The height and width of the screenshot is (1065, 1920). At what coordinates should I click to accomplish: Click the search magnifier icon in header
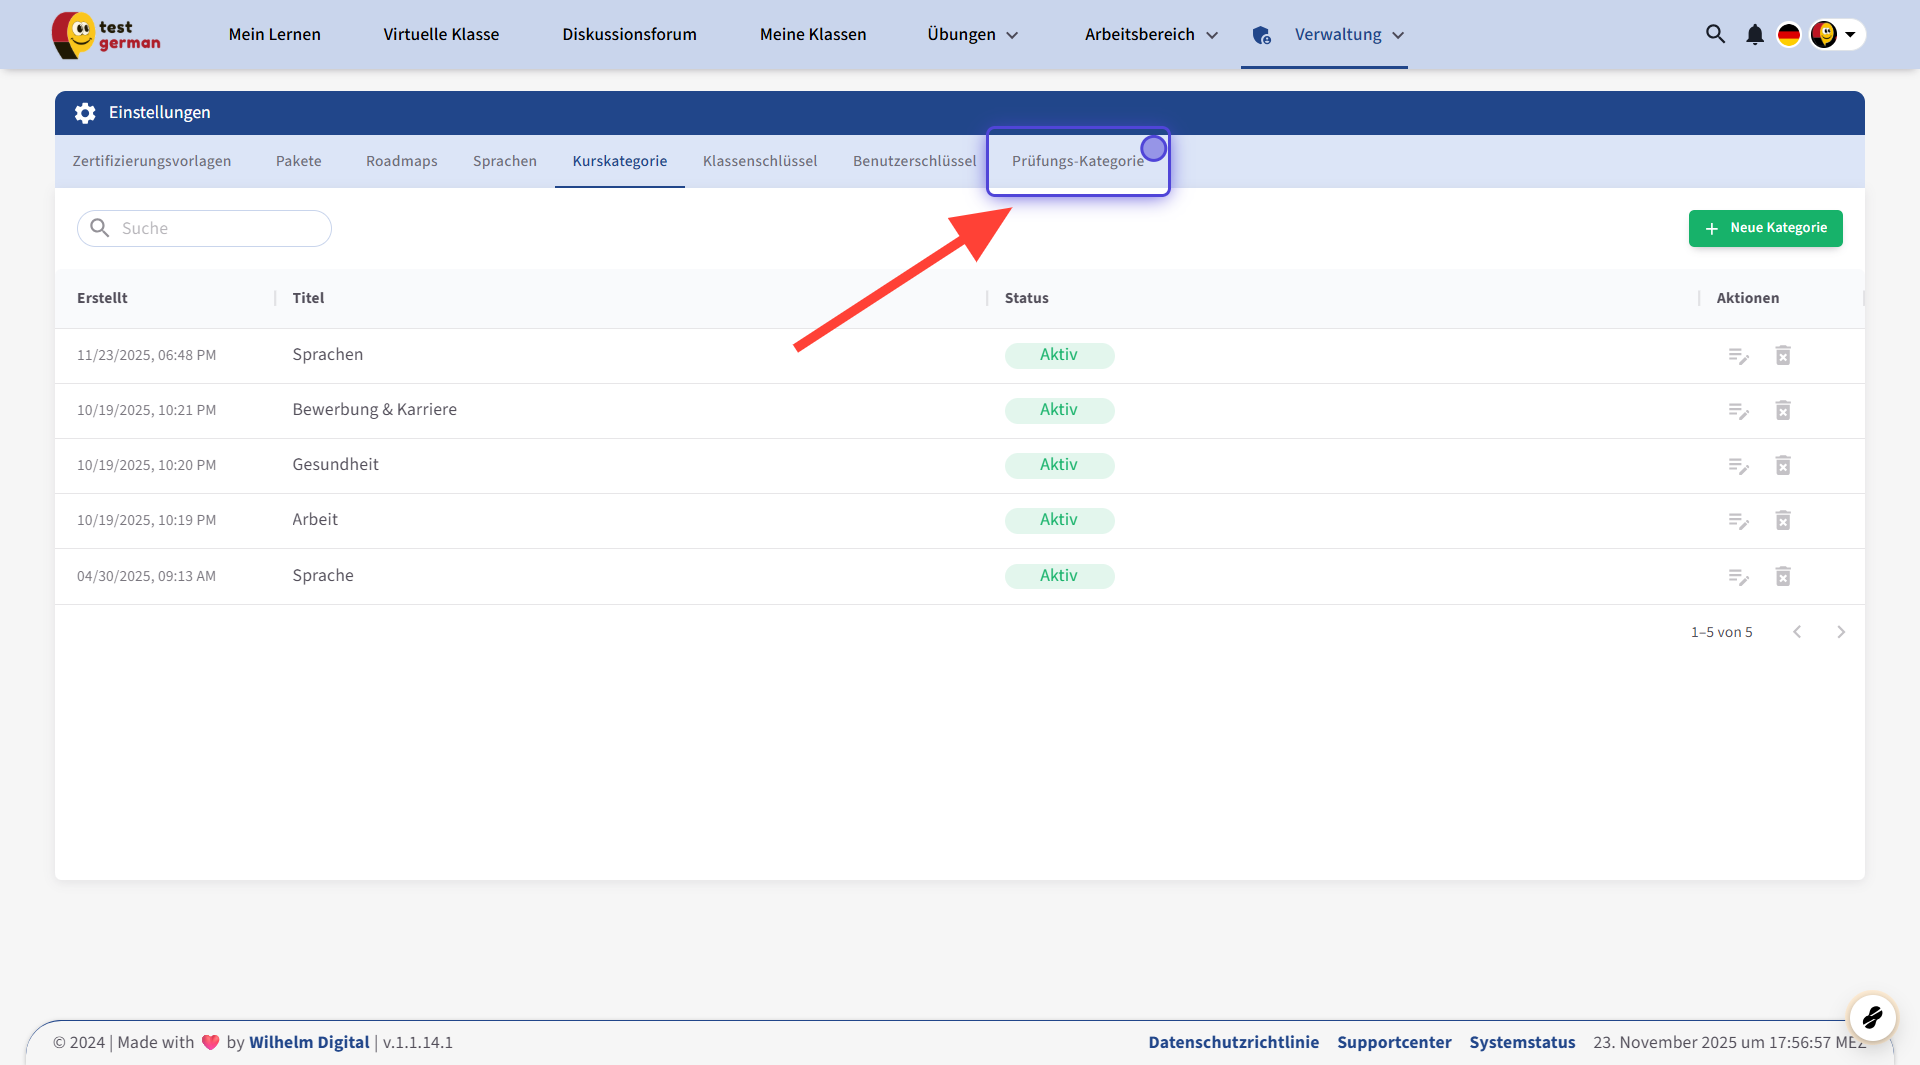pos(1715,34)
